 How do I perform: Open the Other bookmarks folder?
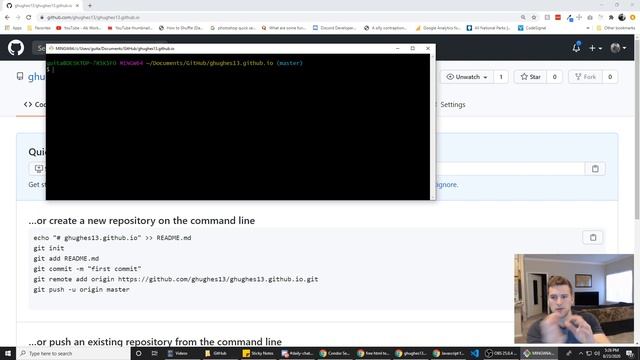[x=616, y=28]
